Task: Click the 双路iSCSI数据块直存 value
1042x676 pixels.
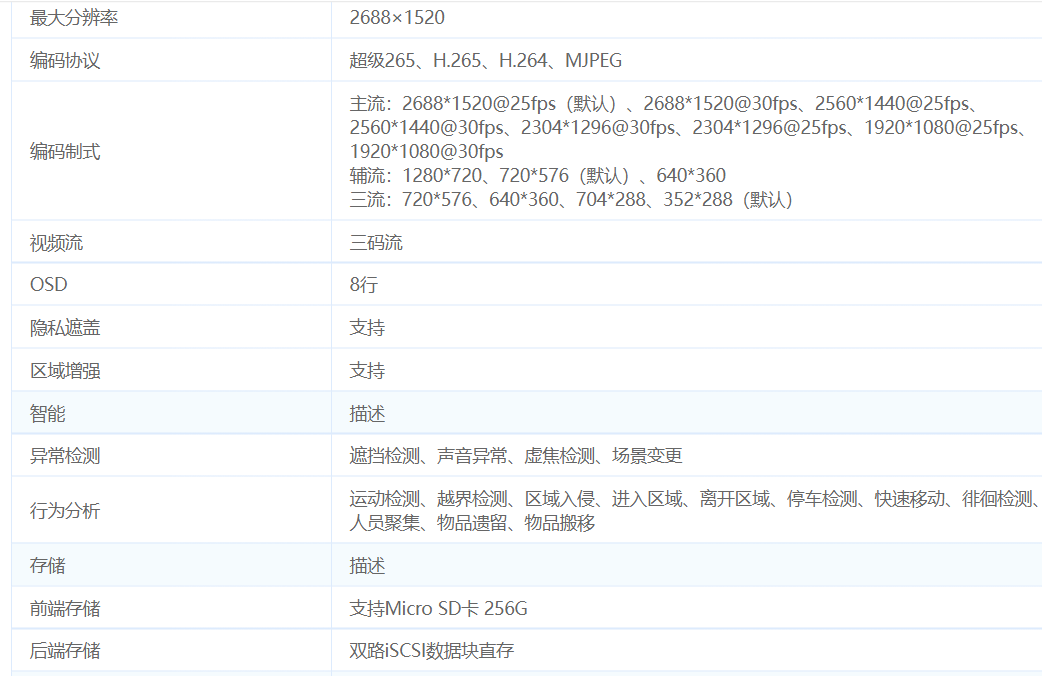Action: pyautogui.click(x=431, y=651)
